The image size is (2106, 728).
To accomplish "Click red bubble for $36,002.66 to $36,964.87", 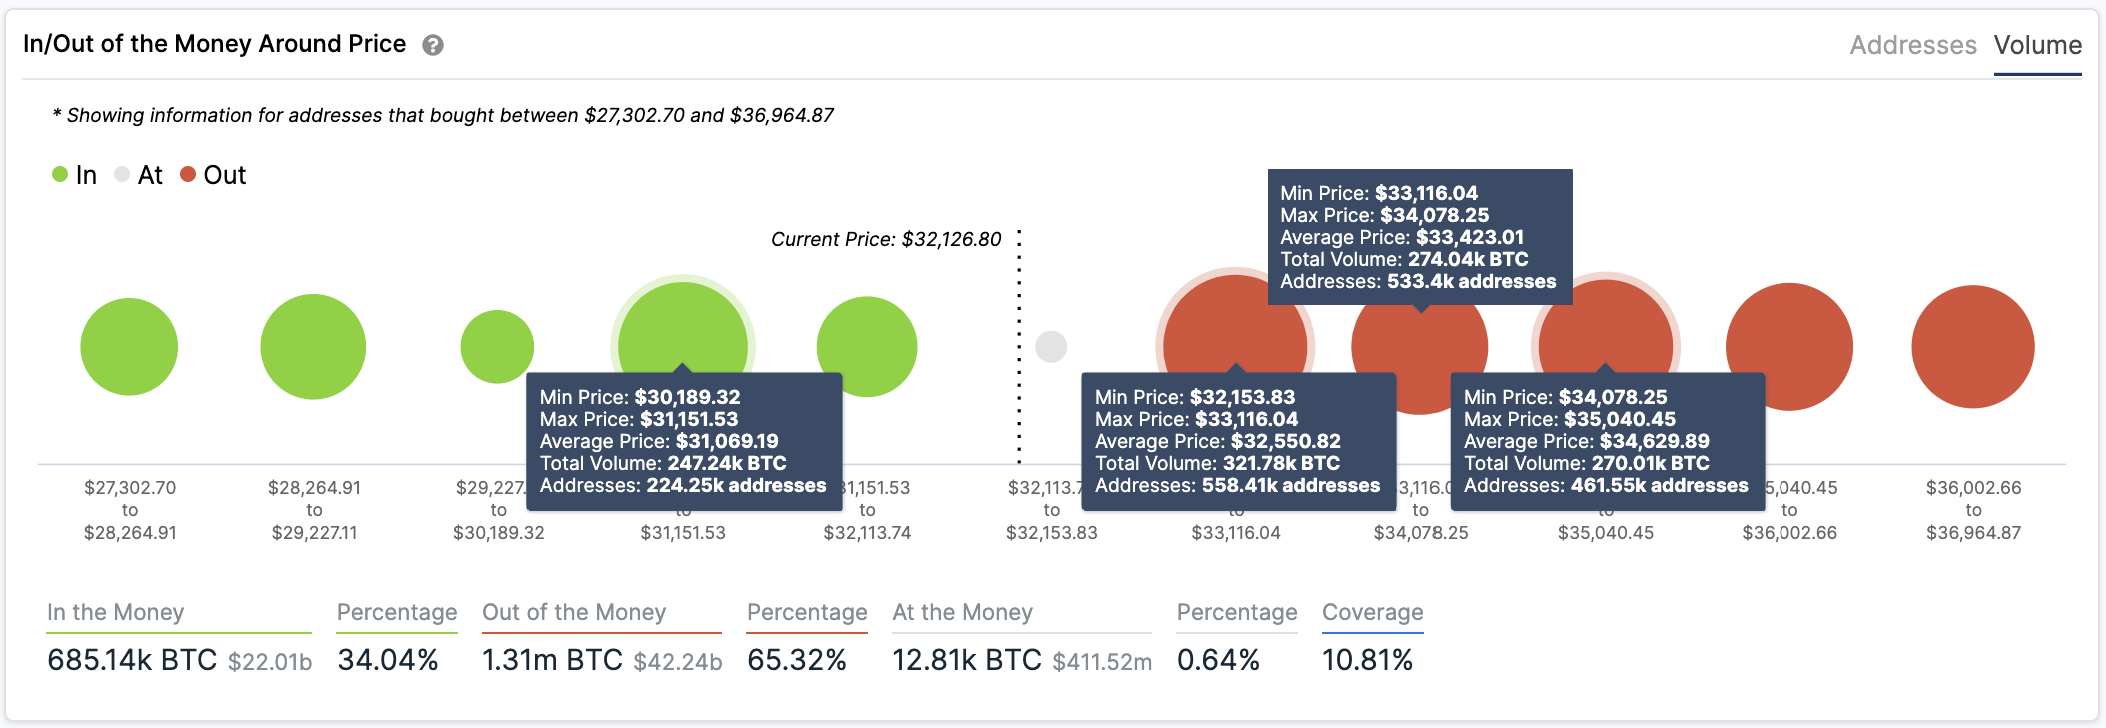I will tap(1973, 347).
